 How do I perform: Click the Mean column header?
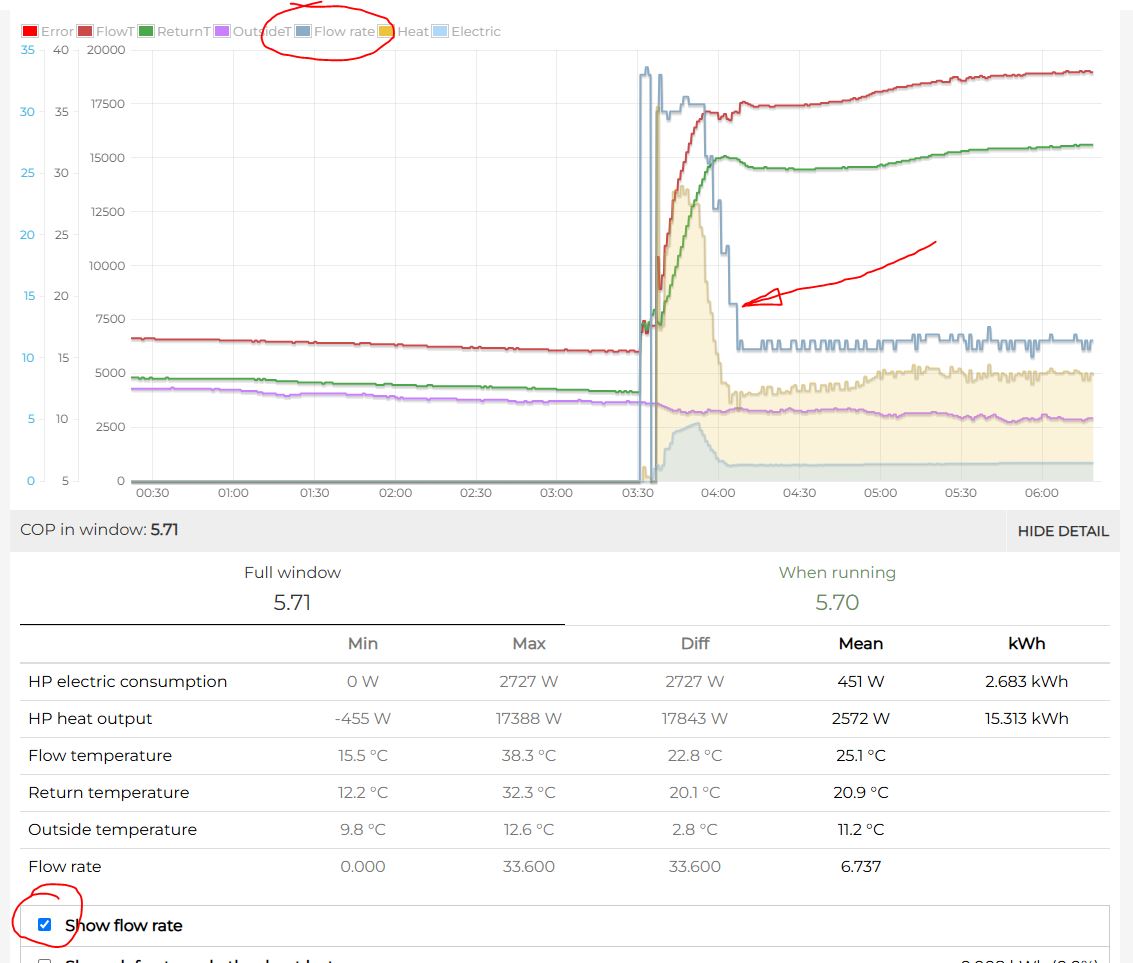tap(860, 644)
